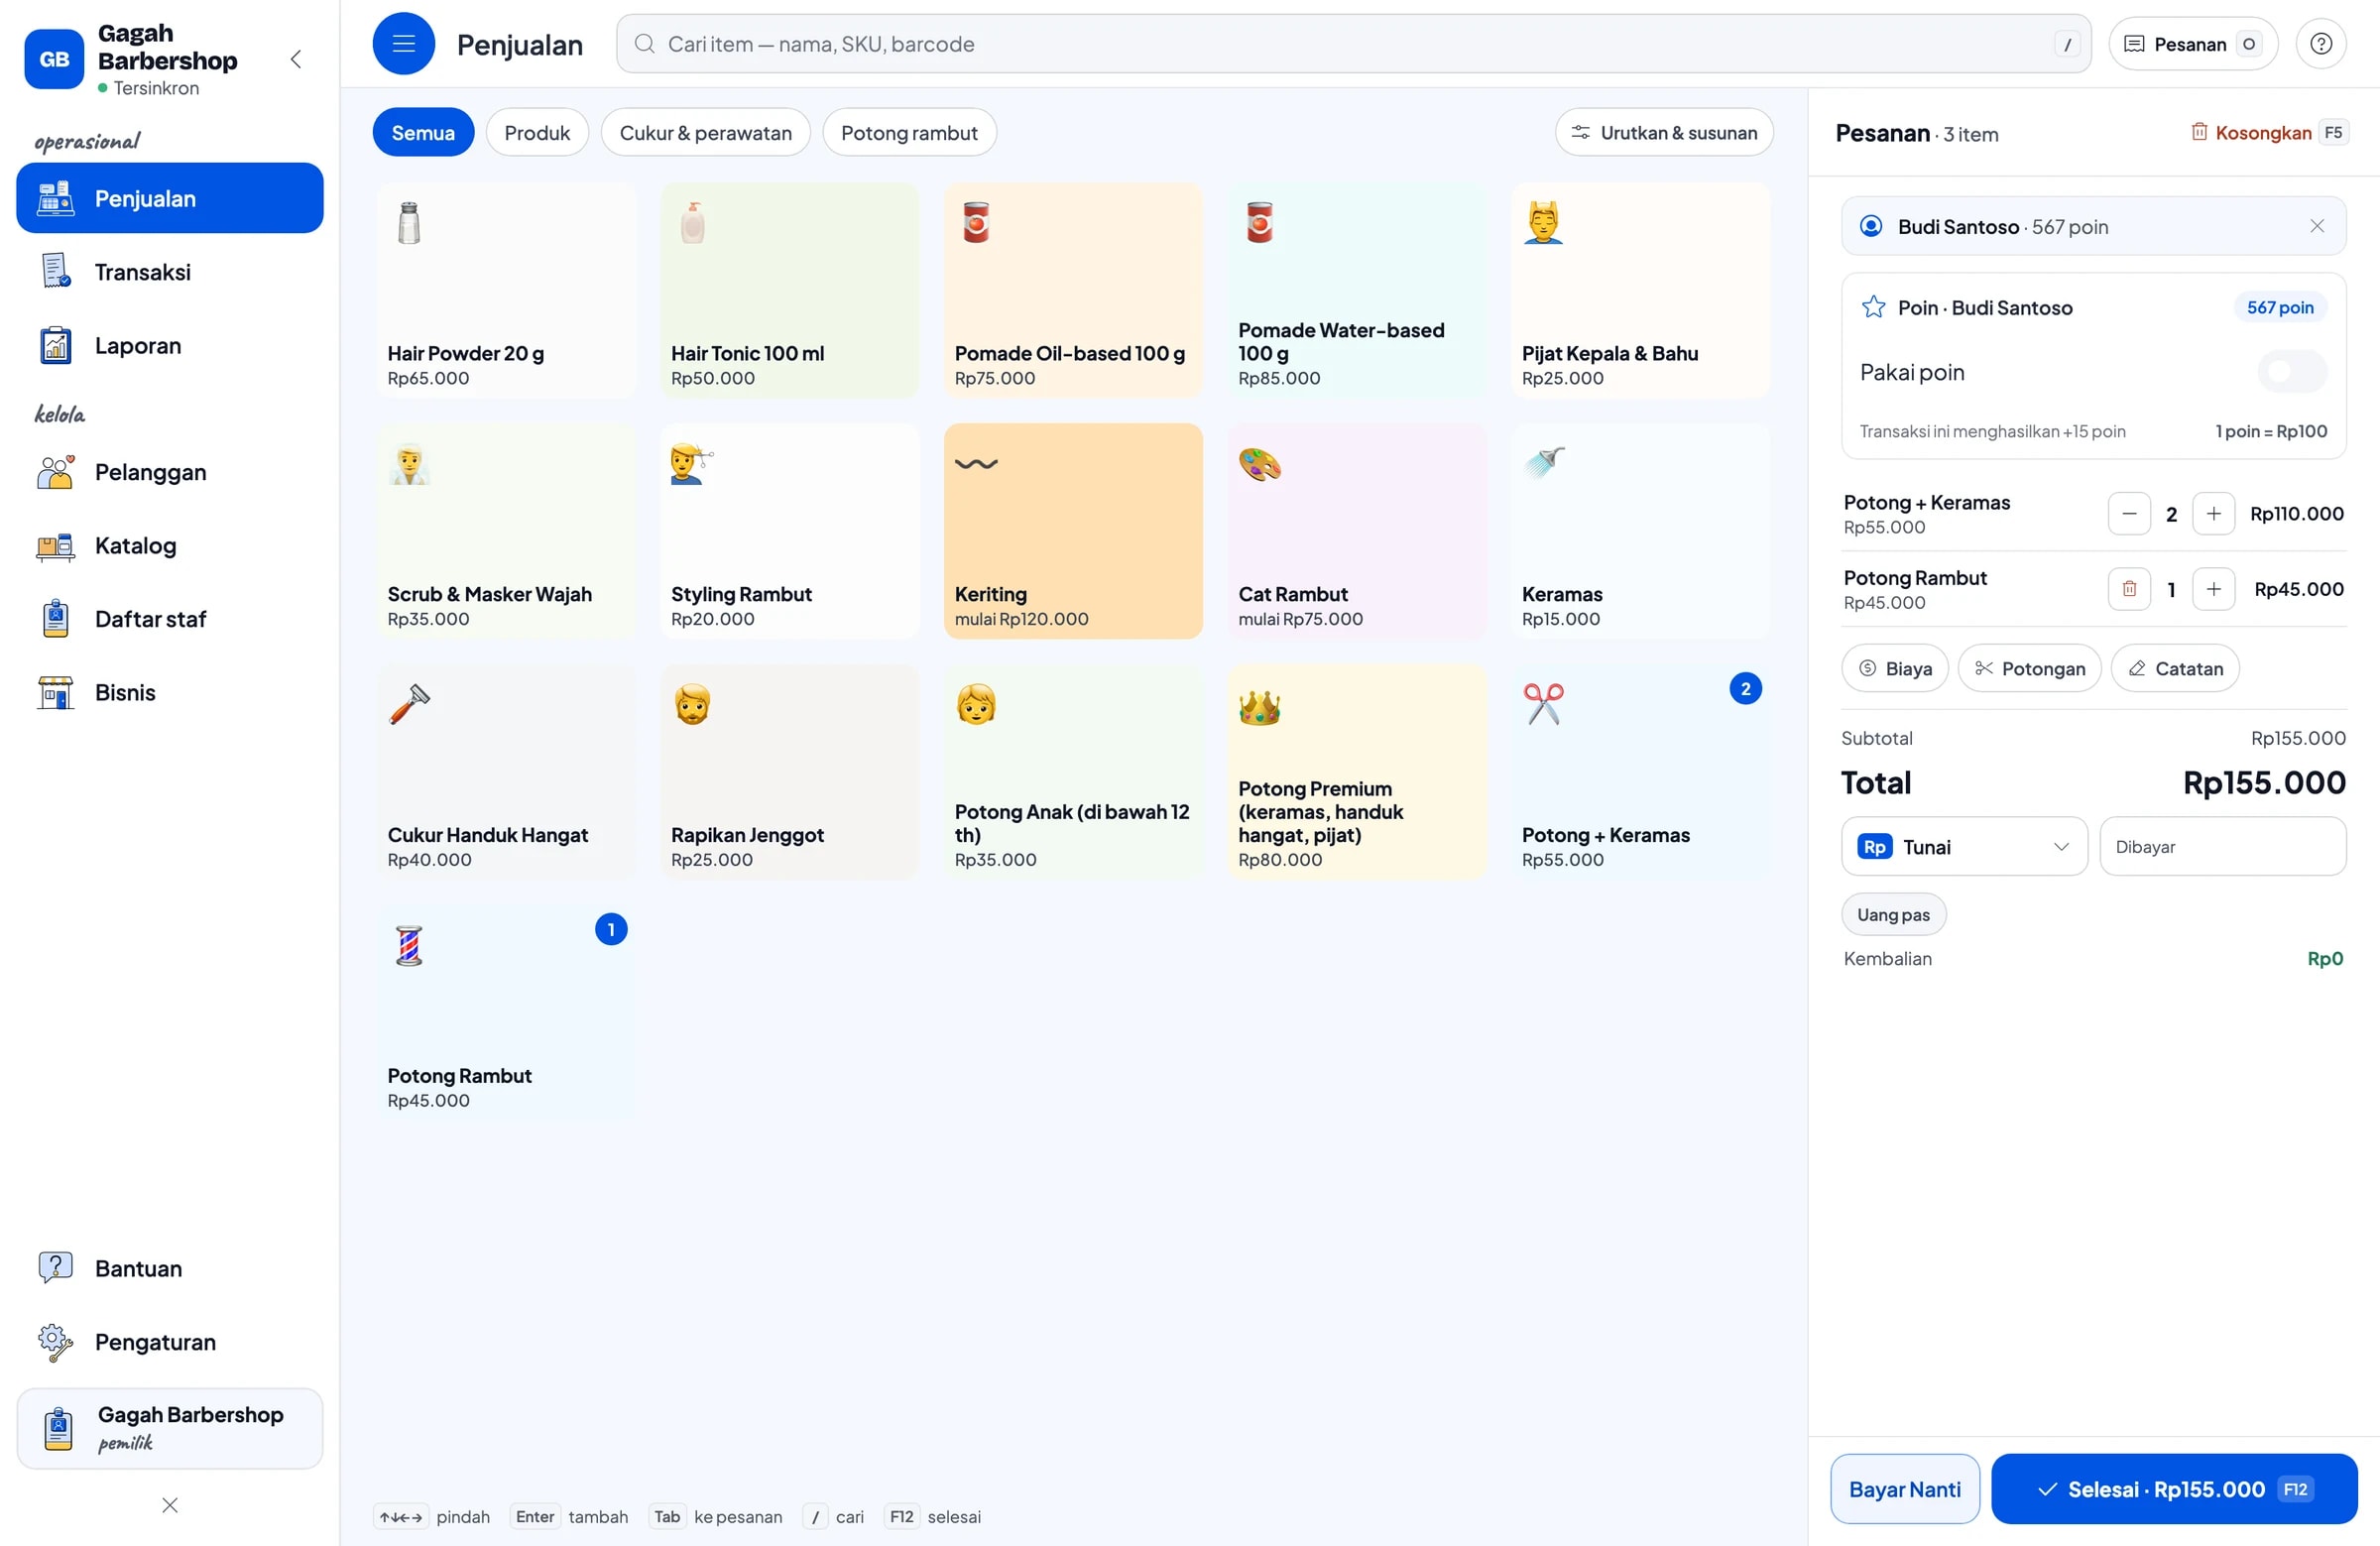The image size is (2380, 1546).
Task: Add Cukur Handuk Hangat service card
Action: (505, 772)
